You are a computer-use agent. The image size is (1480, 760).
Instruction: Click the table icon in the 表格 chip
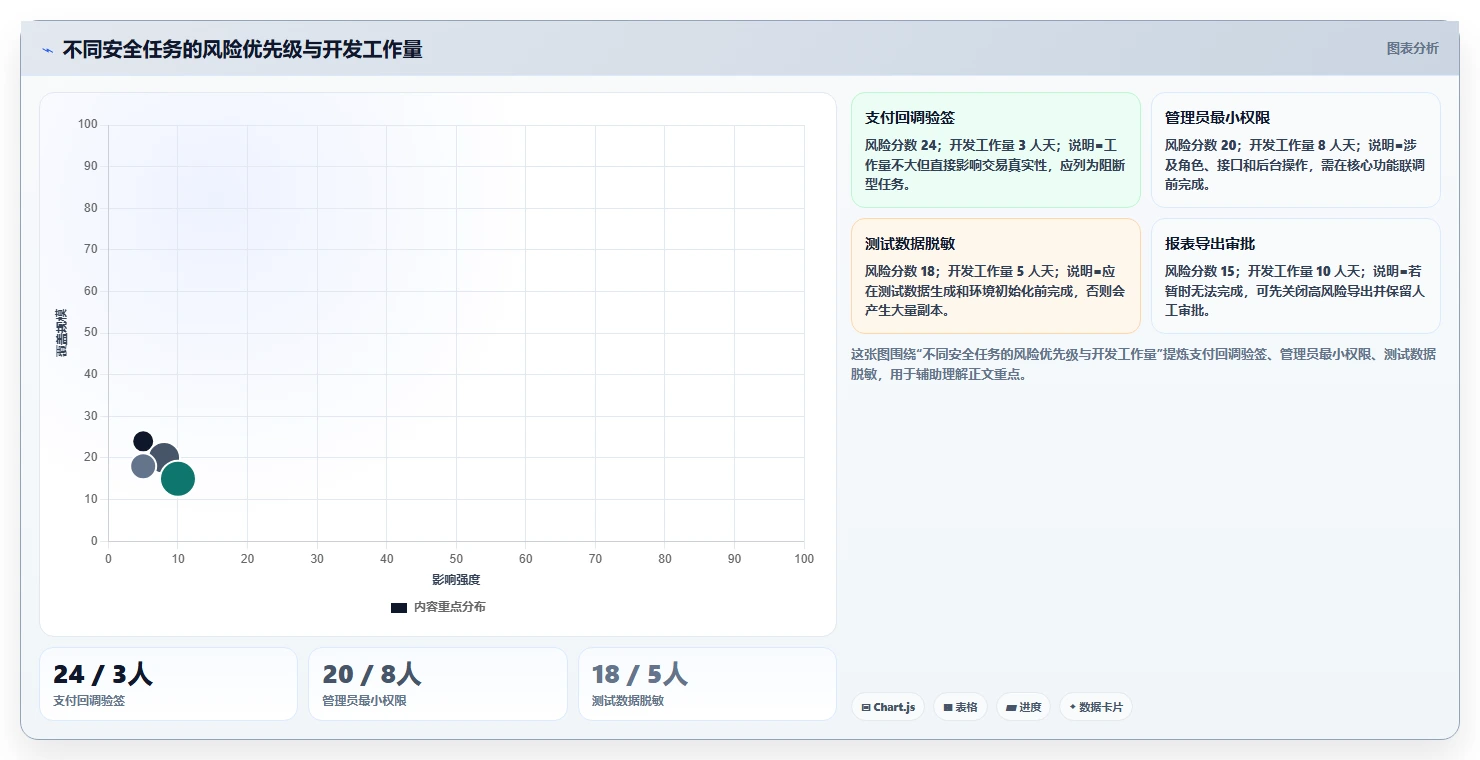point(948,707)
